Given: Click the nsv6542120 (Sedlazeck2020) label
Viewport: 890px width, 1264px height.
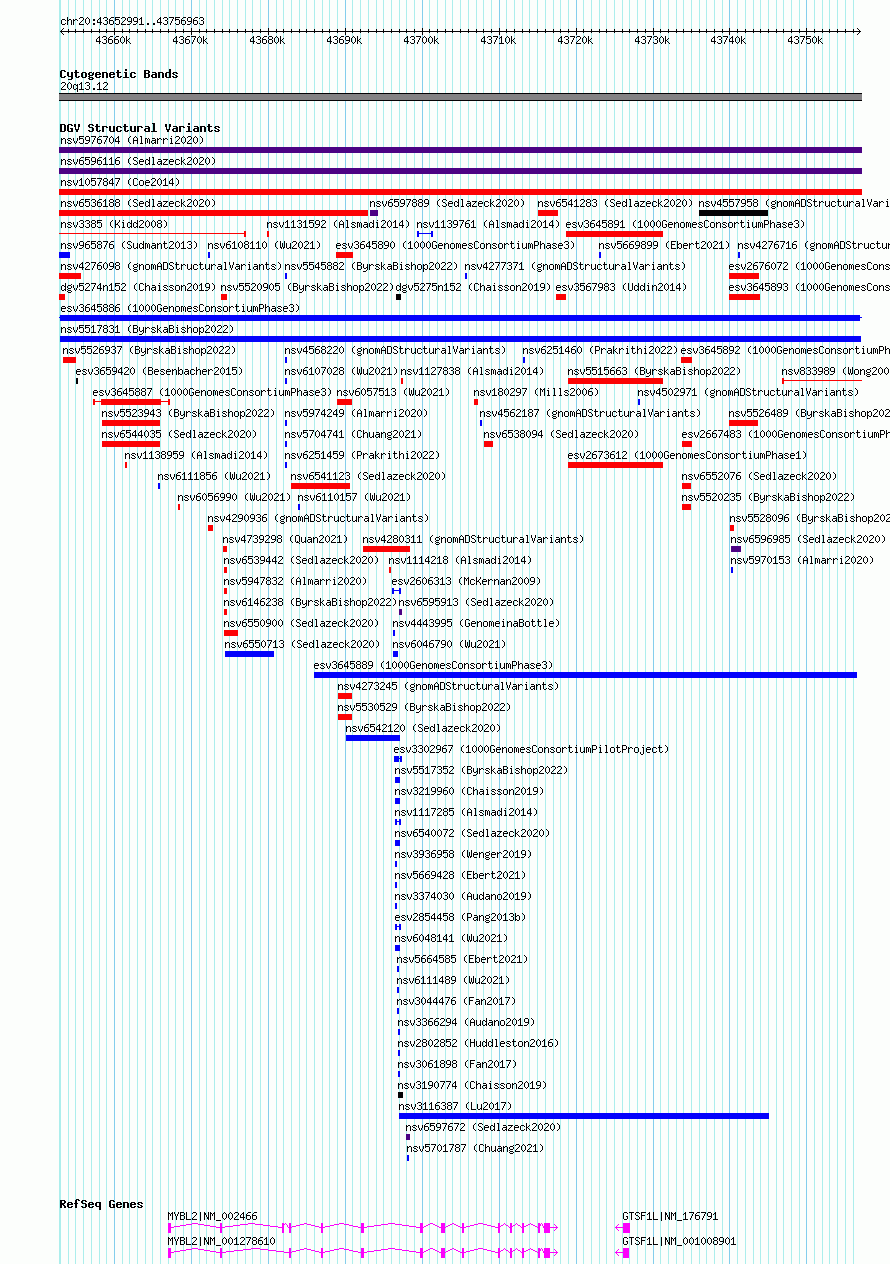Looking at the screenshot, I should pyautogui.click(x=423, y=728).
